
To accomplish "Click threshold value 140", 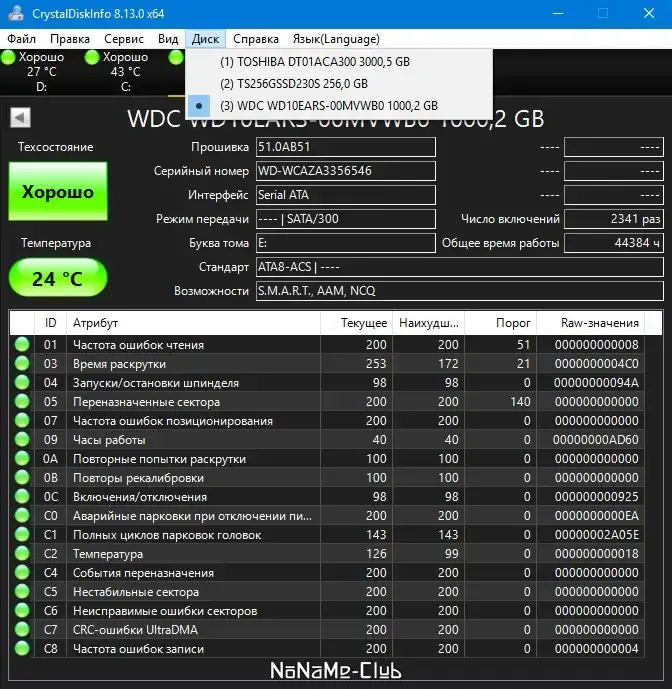I will [520, 402].
